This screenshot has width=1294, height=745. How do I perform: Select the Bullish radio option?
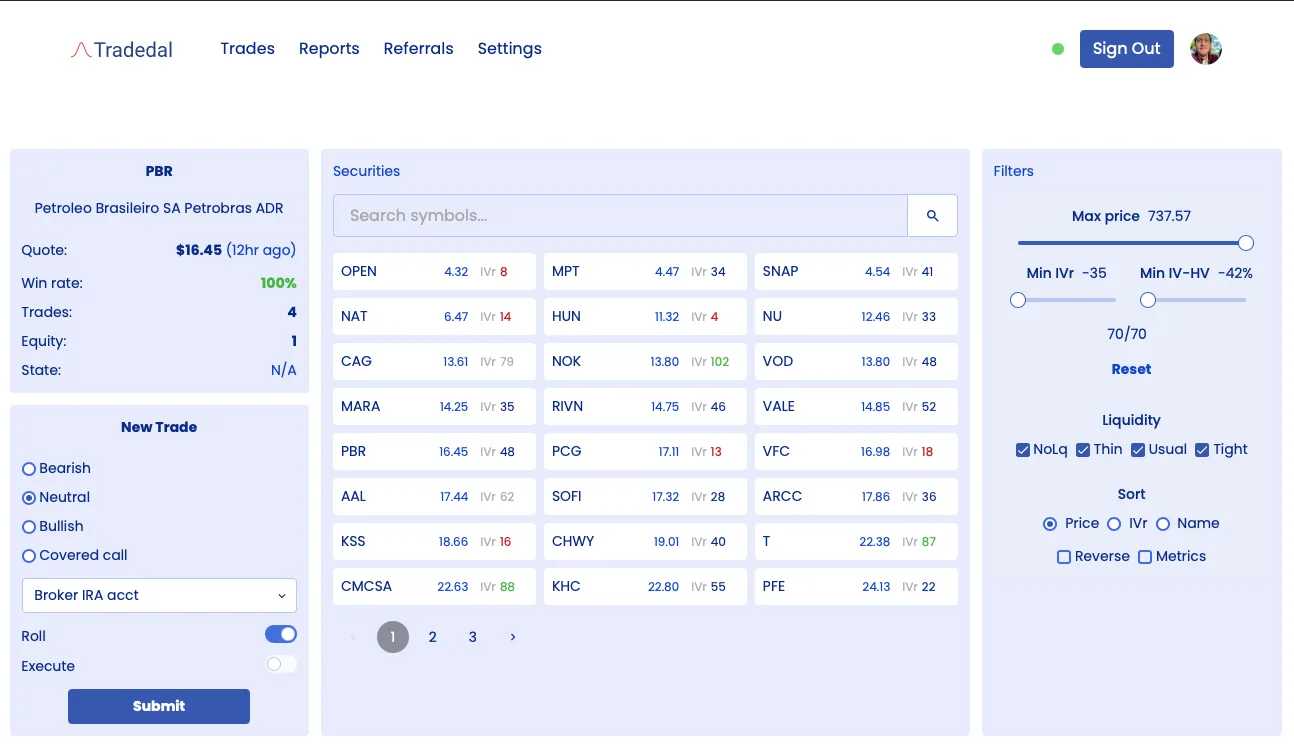(x=29, y=527)
